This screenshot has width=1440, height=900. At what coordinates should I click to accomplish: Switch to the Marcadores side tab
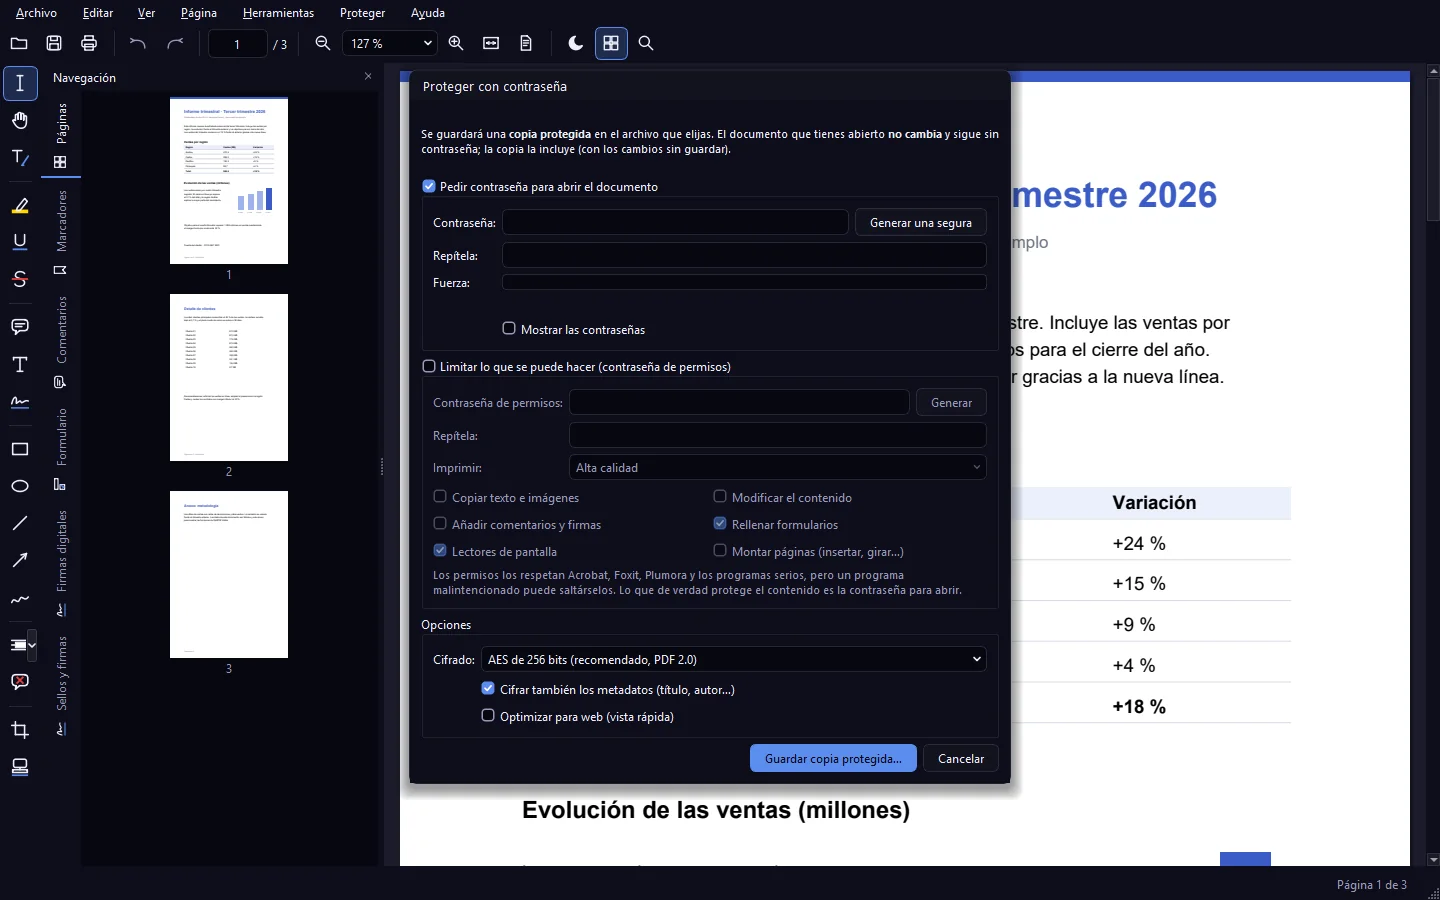pos(61,231)
